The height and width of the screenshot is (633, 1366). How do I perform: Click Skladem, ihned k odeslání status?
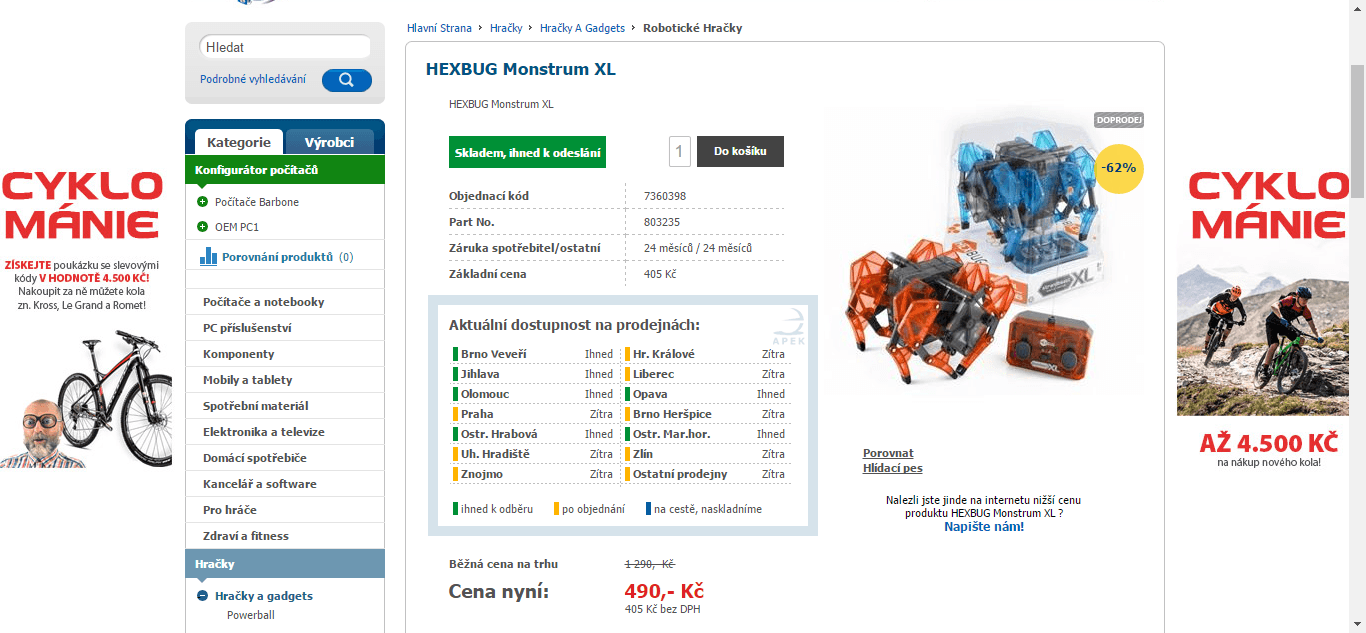tap(527, 152)
